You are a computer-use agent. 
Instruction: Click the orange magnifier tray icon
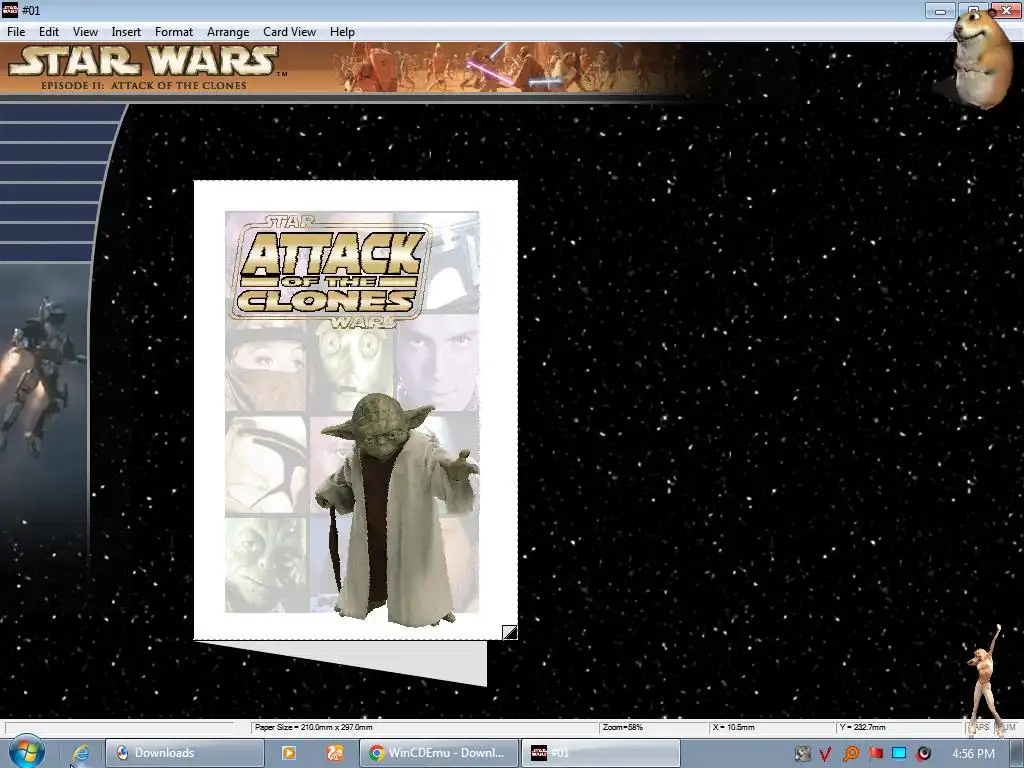(x=850, y=754)
